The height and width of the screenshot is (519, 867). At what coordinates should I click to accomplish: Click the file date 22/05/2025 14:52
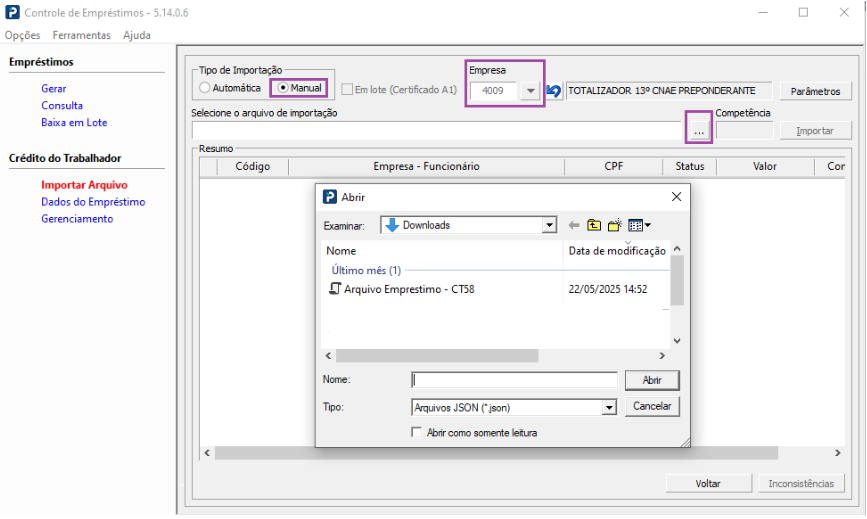click(x=608, y=289)
